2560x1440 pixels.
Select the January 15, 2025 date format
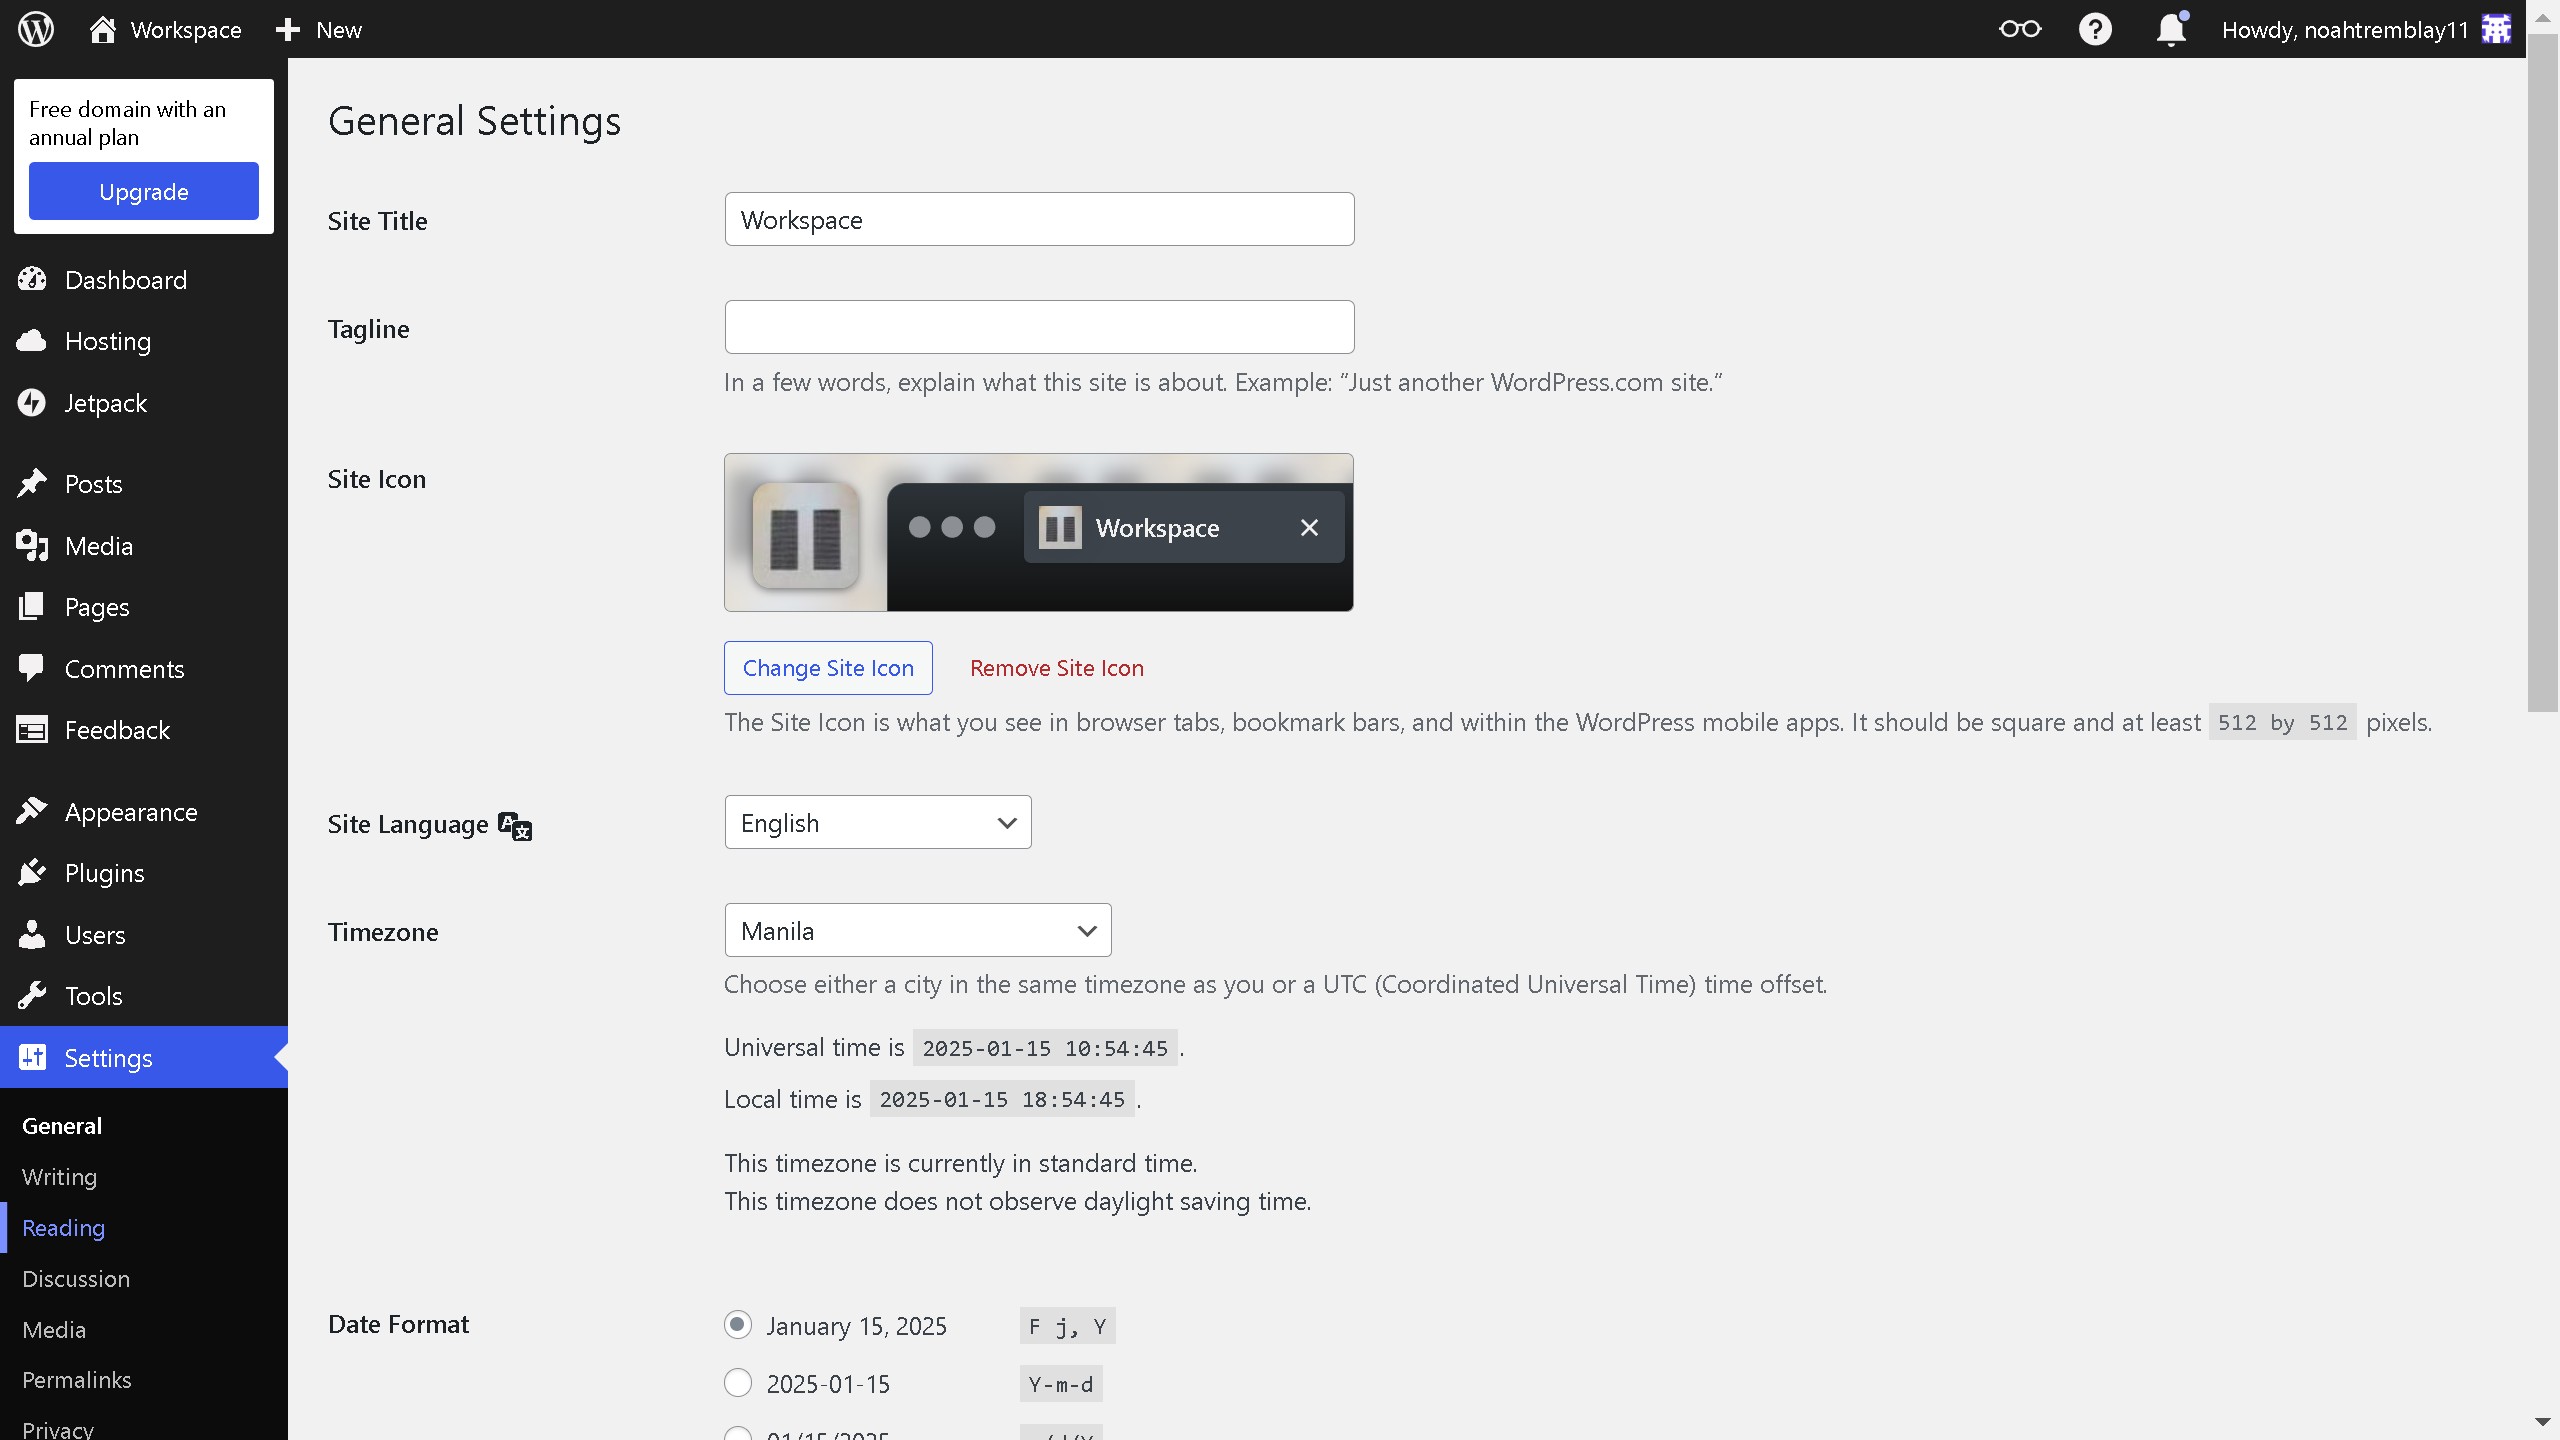pos(738,1325)
